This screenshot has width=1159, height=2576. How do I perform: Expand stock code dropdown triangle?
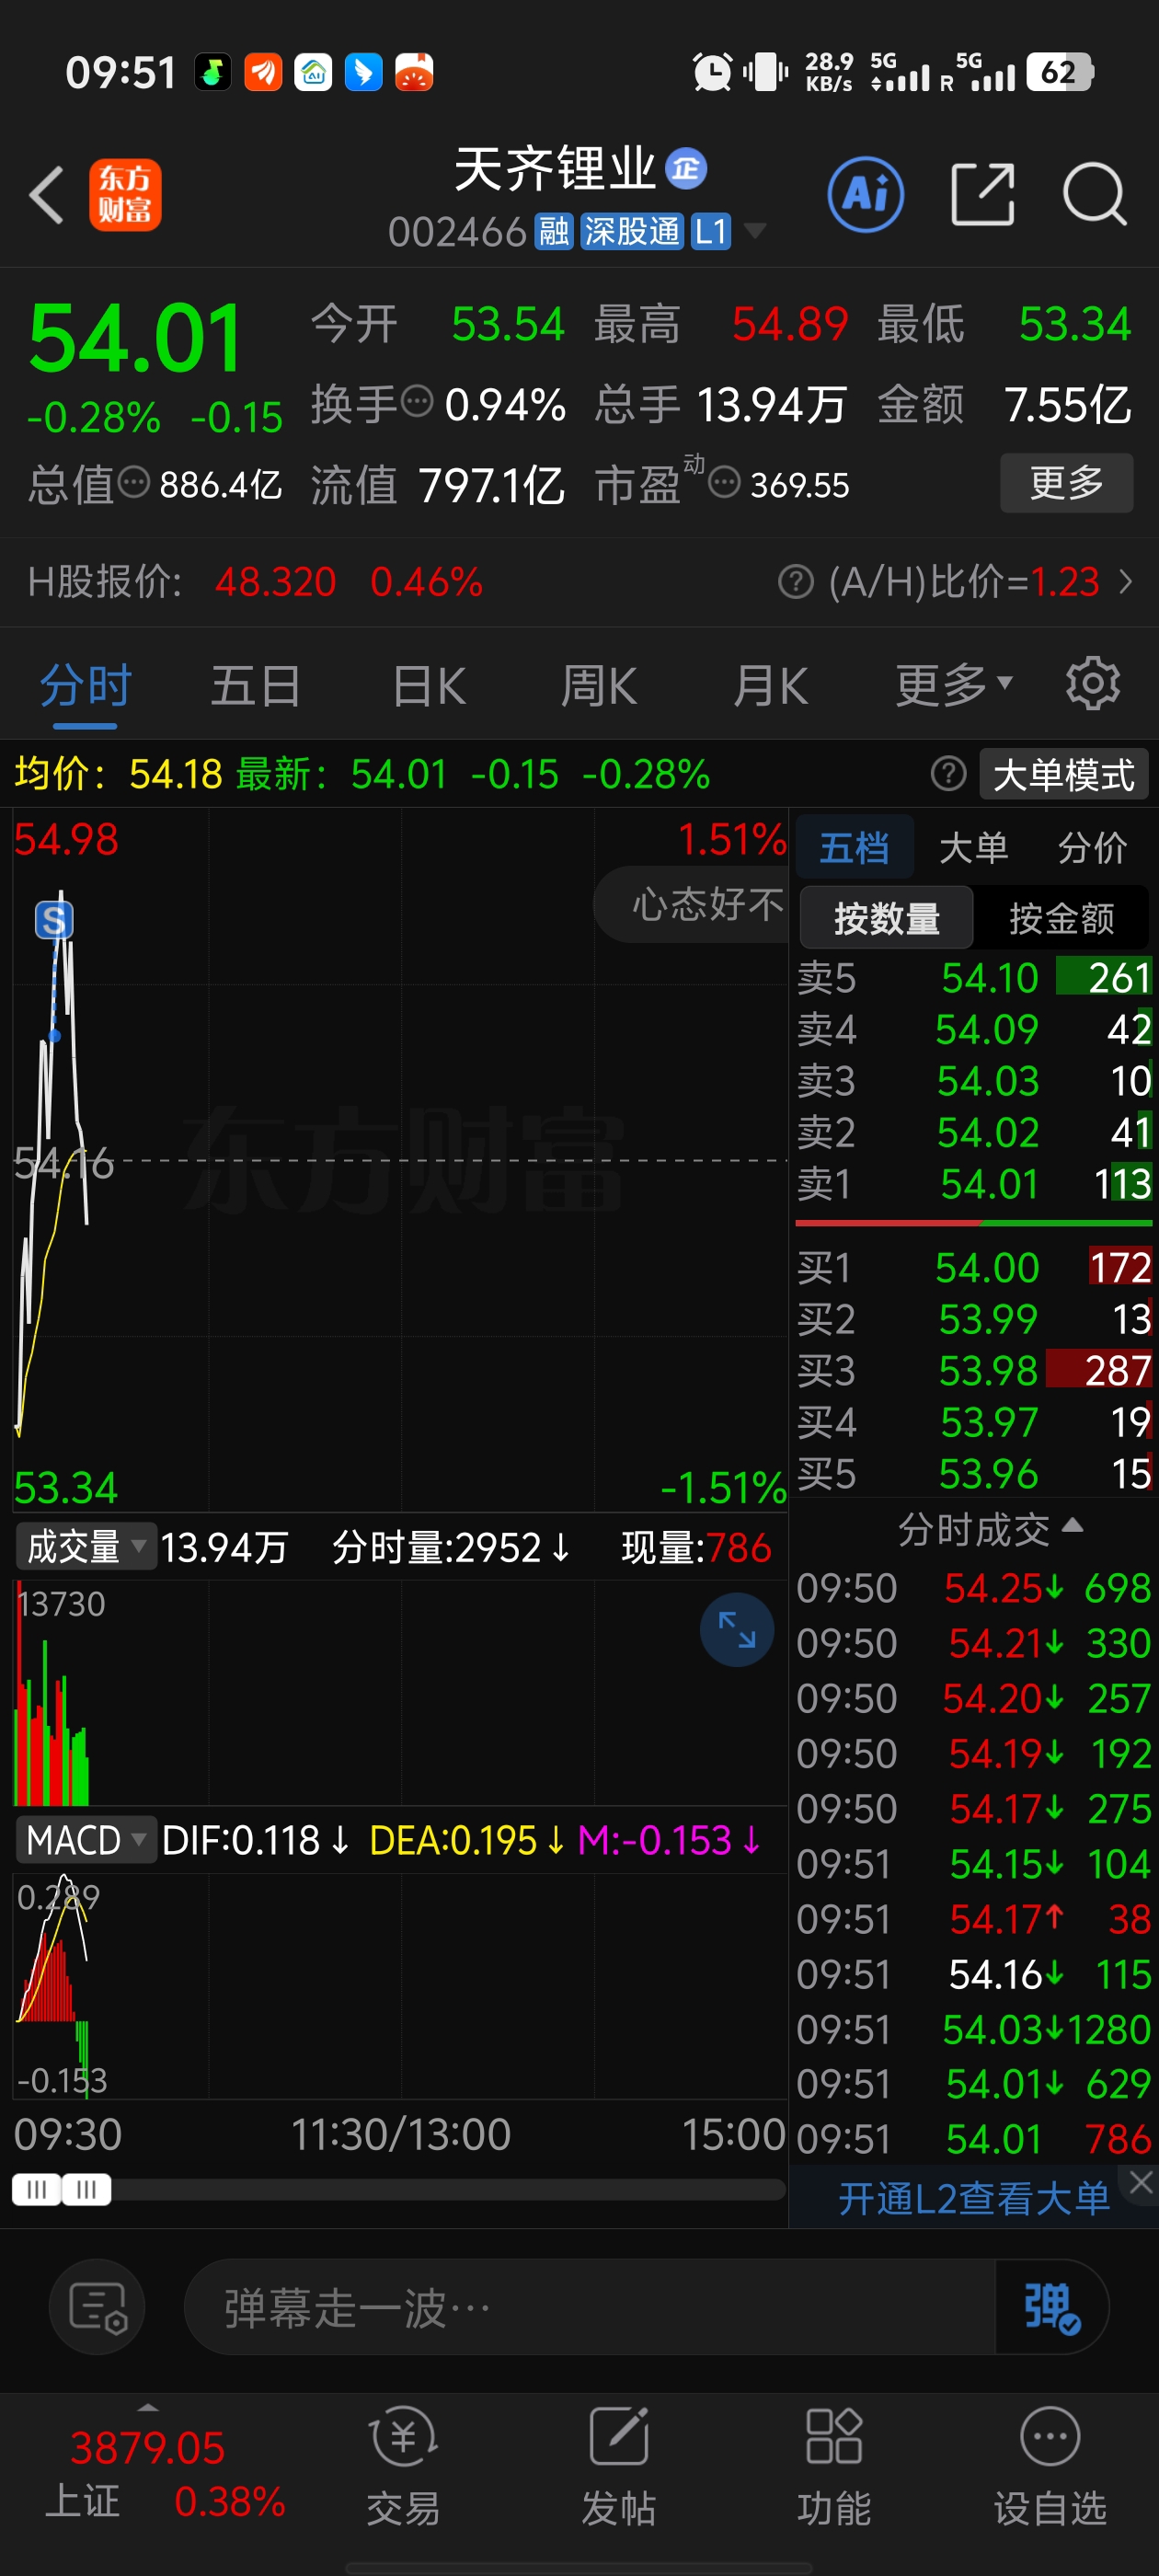coord(756,232)
